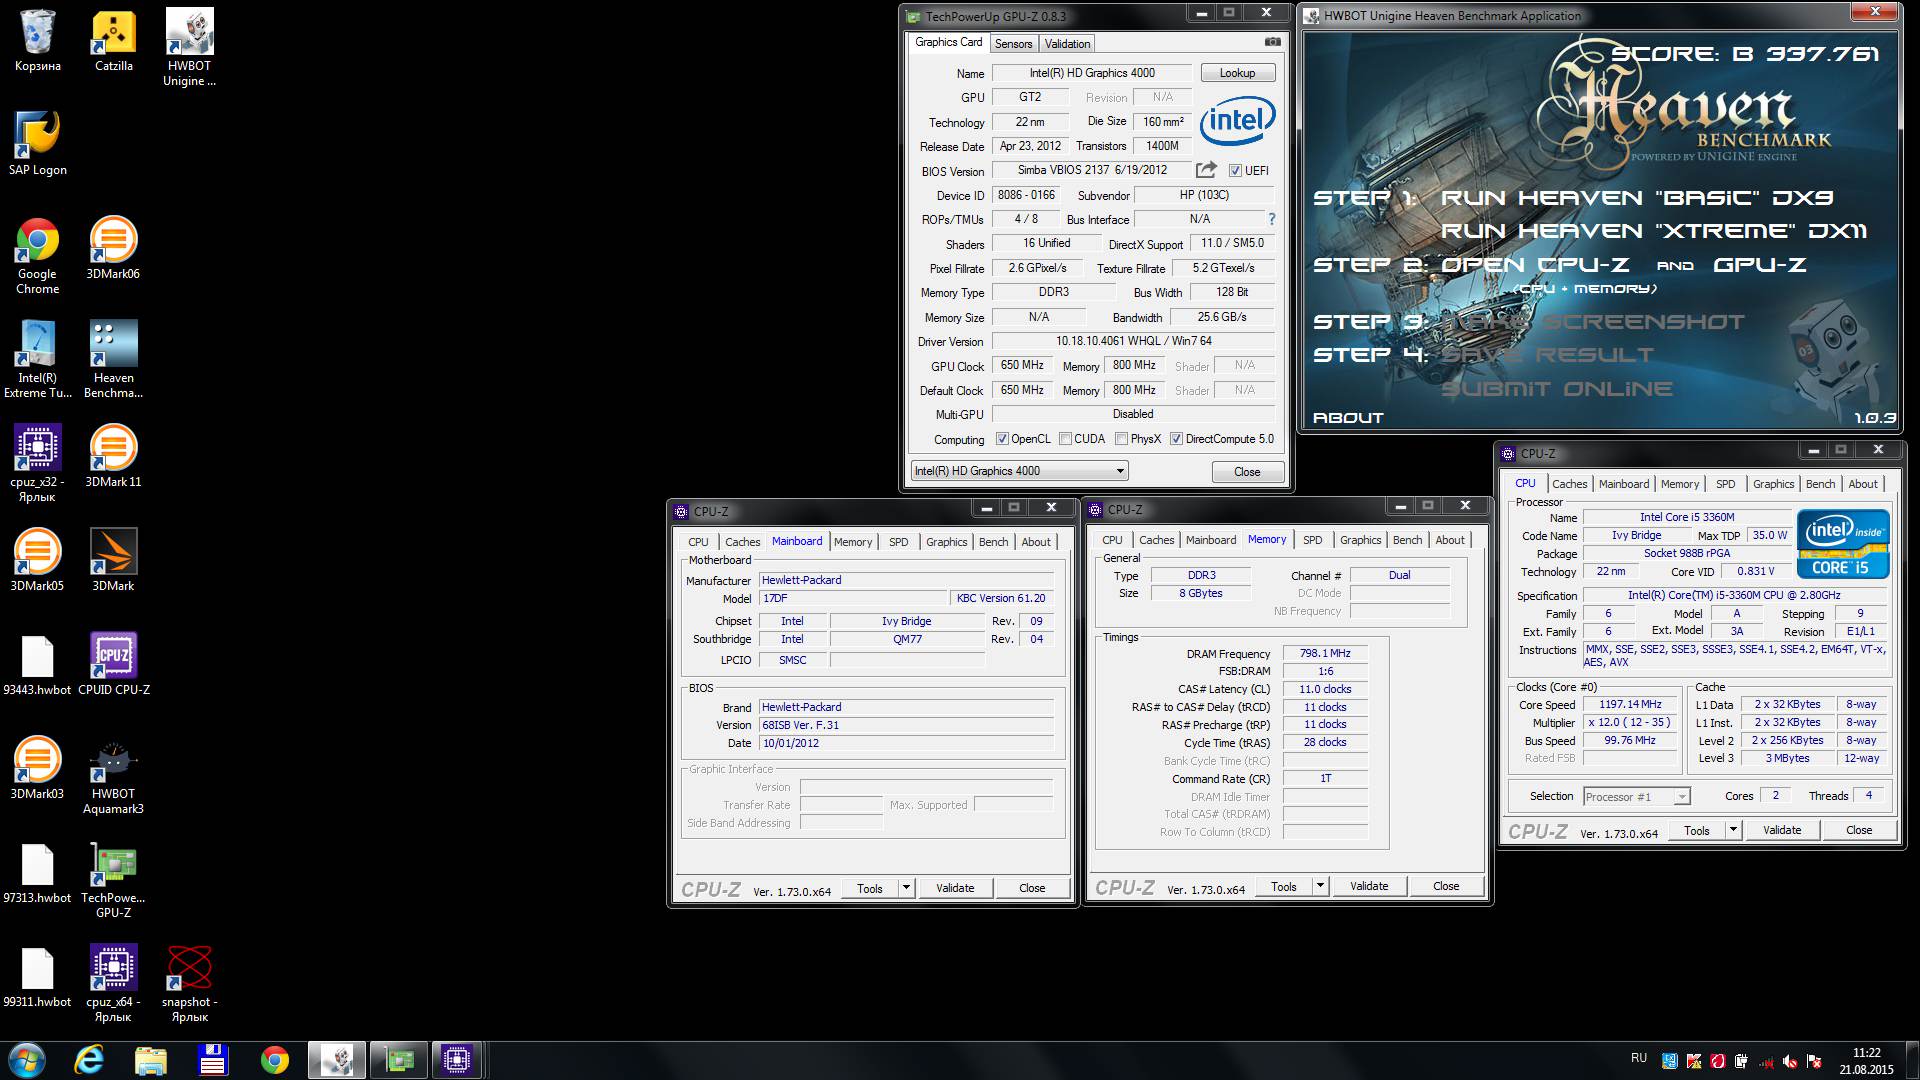Viewport: 1920px width, 1080px height.
Task: Open the cpuz_x32 shortcut on the desktop
Action: point(38,464)
